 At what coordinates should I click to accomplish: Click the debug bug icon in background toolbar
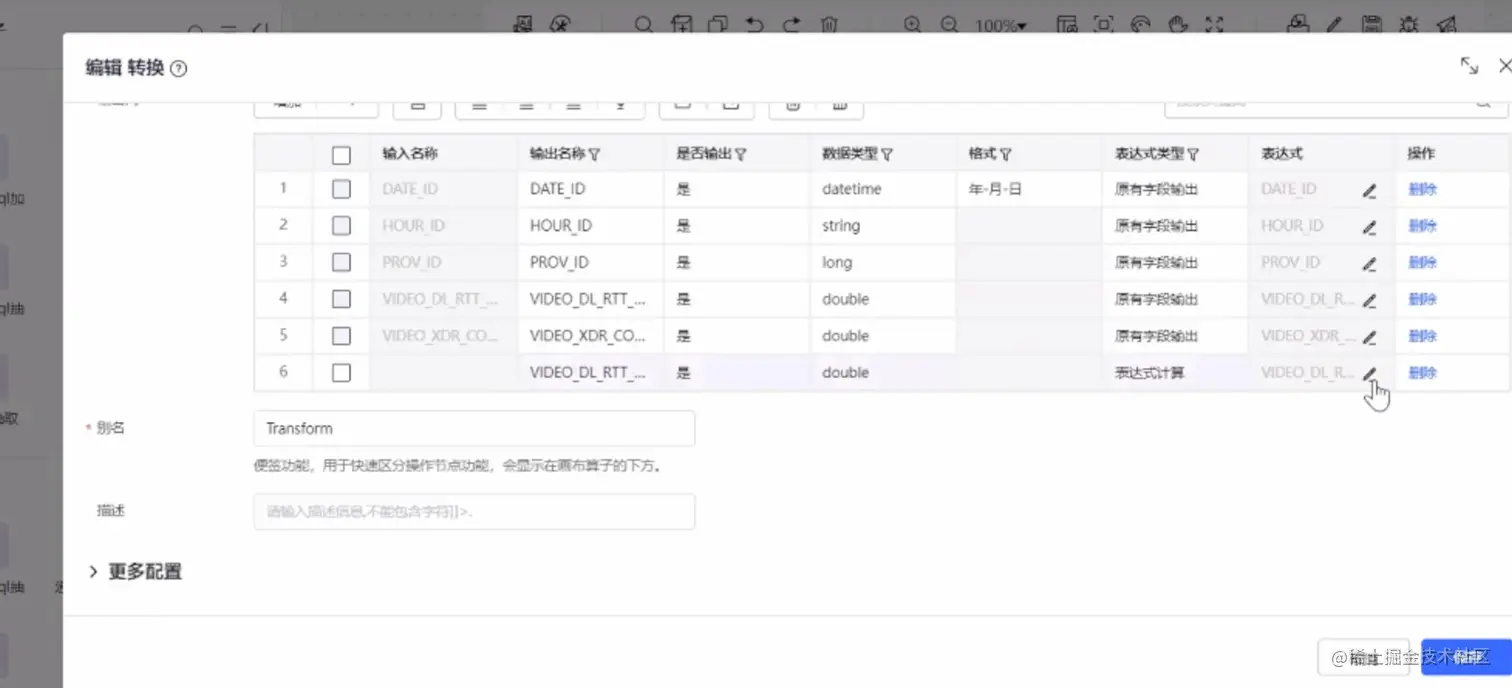1409,24
